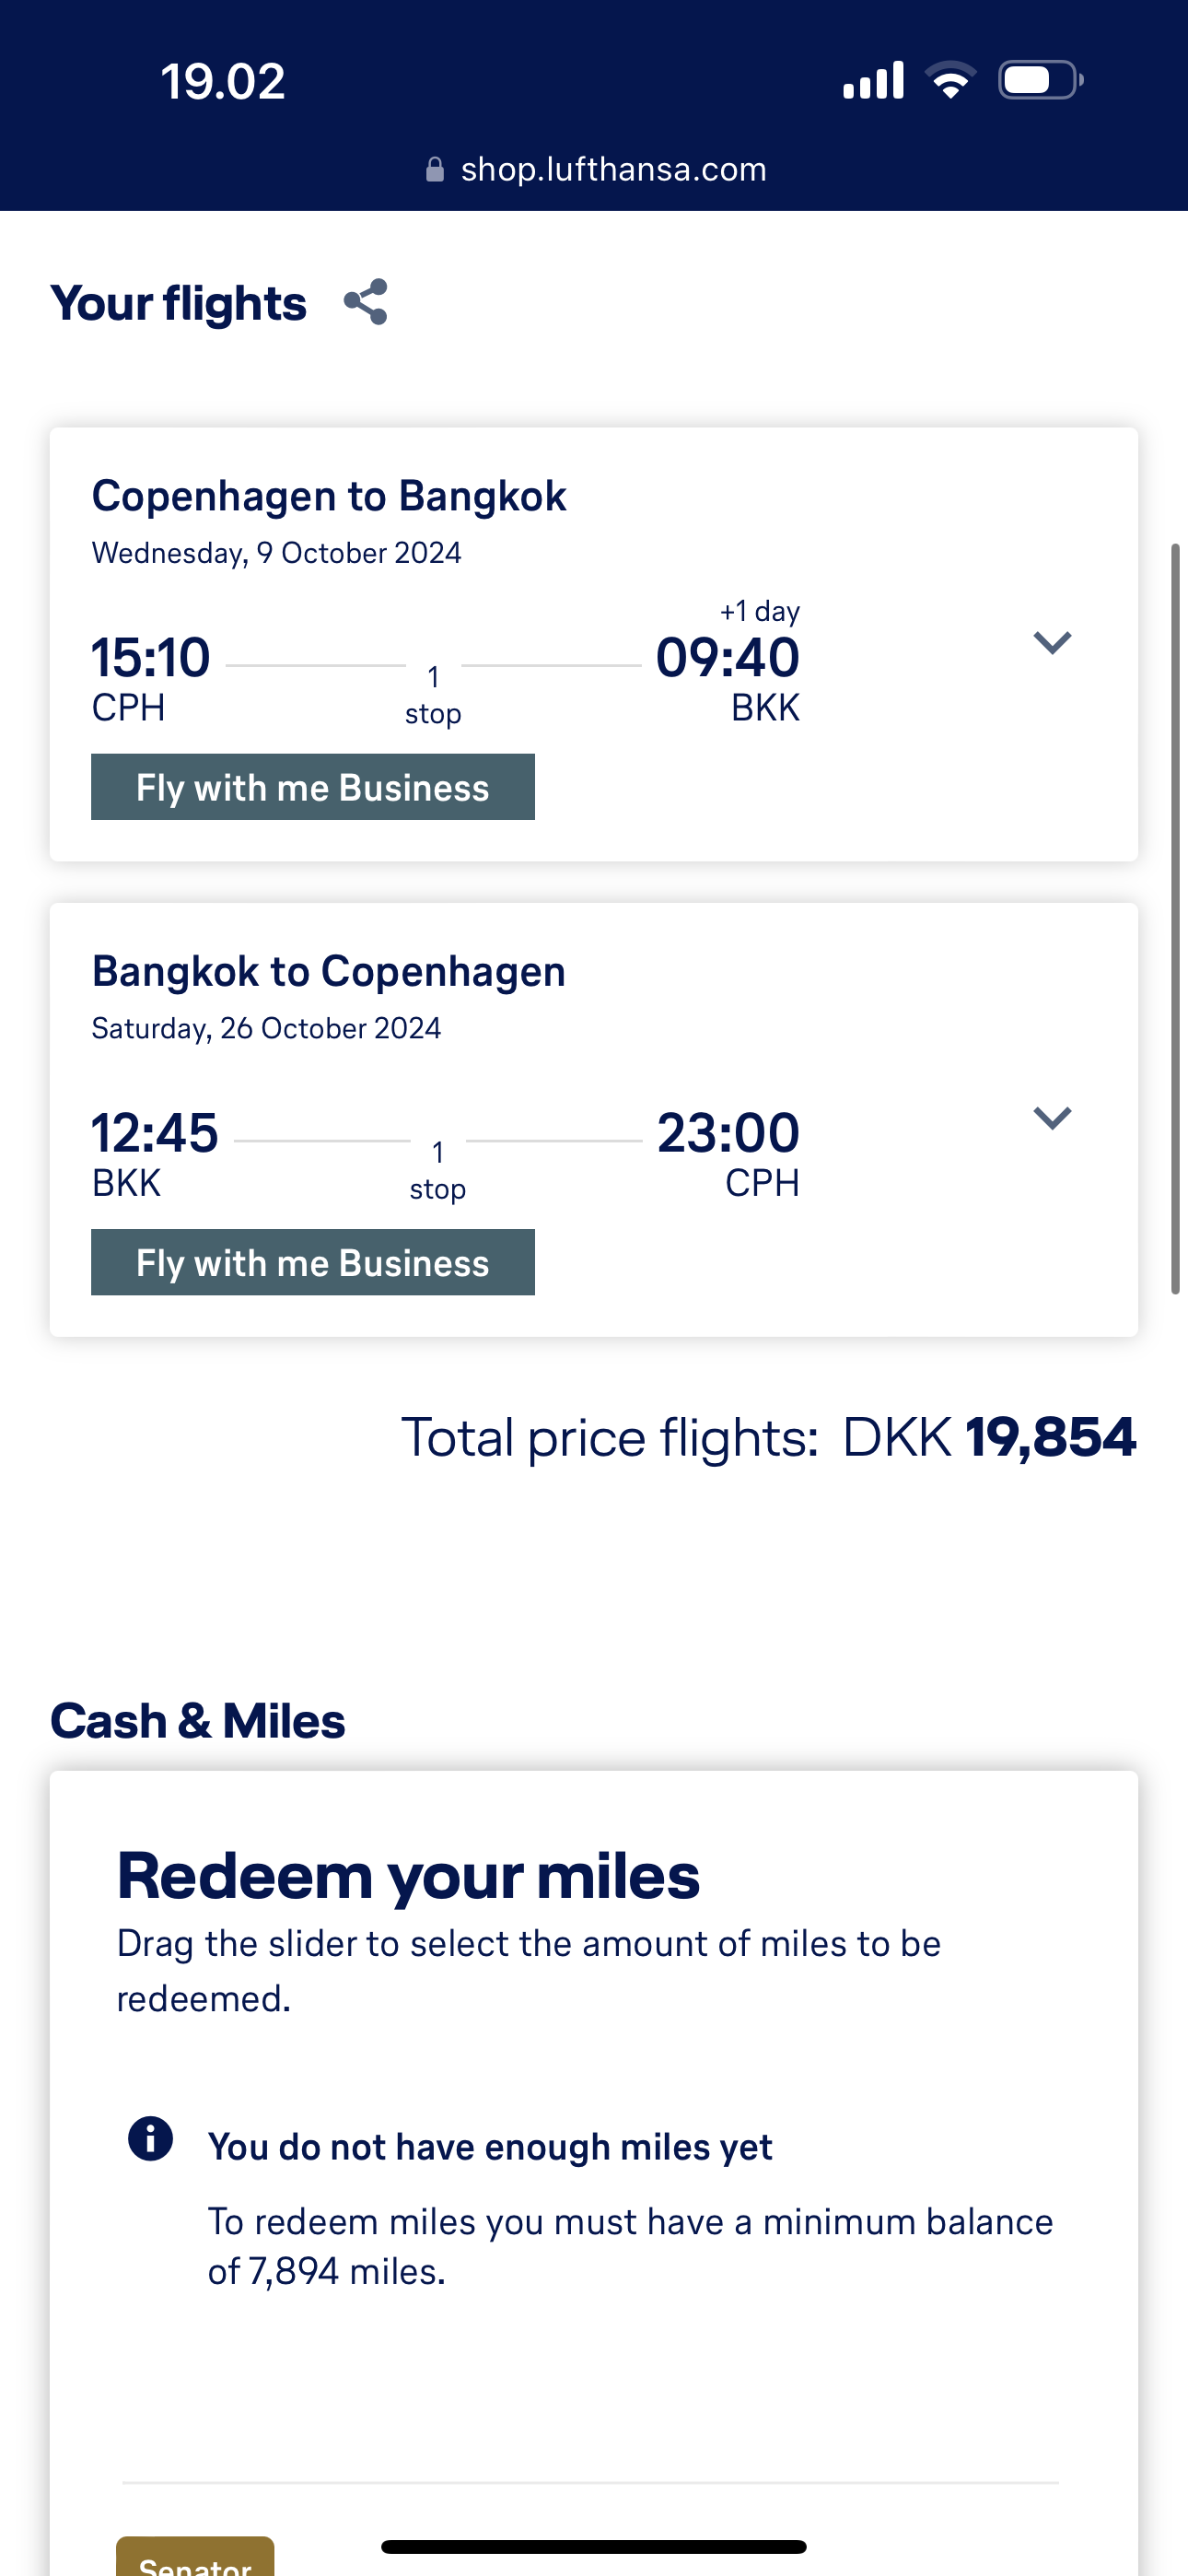
Task: Select the Bangkok to Copenhagen heading
Action: pos(329,971)
